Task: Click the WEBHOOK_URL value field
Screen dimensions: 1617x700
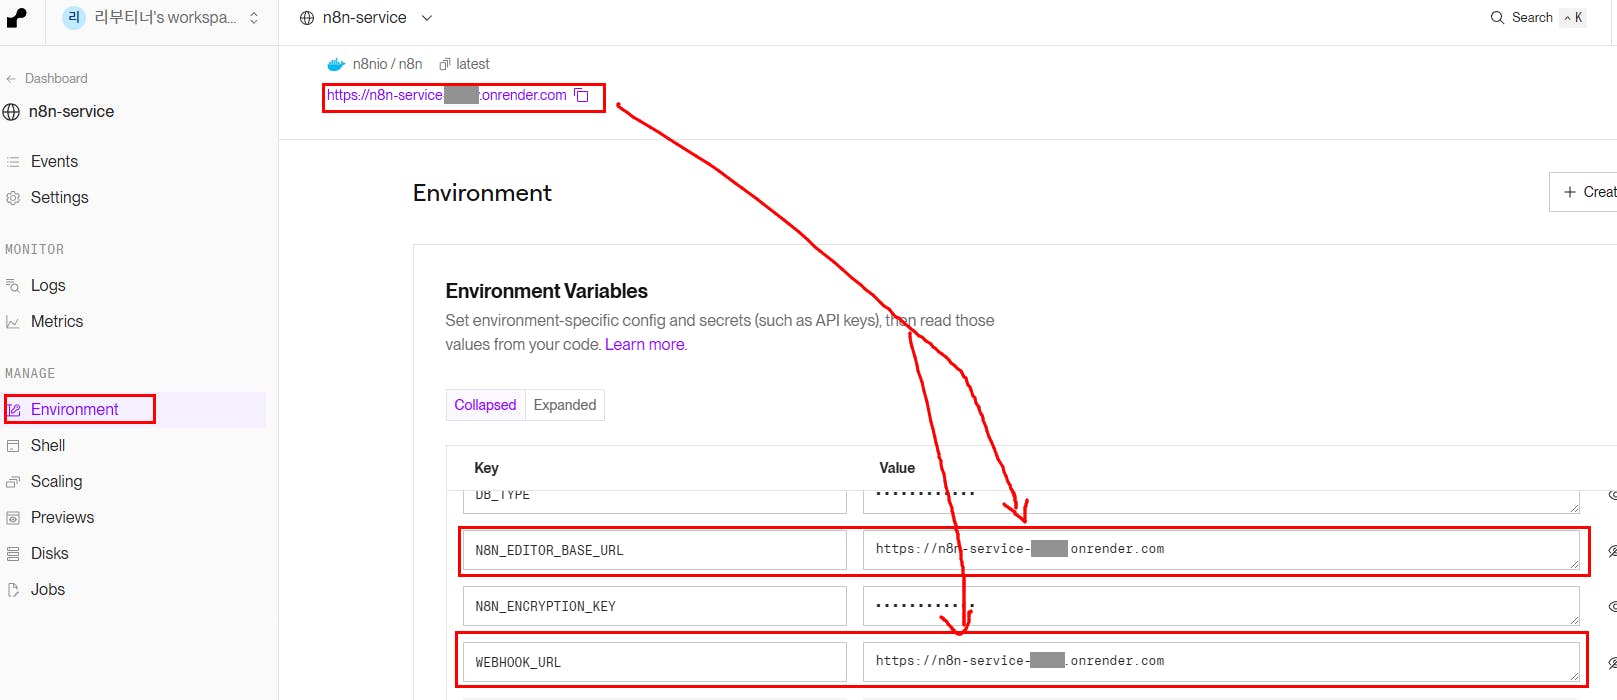Action: pyautogui.click(x=1221, y=662)
